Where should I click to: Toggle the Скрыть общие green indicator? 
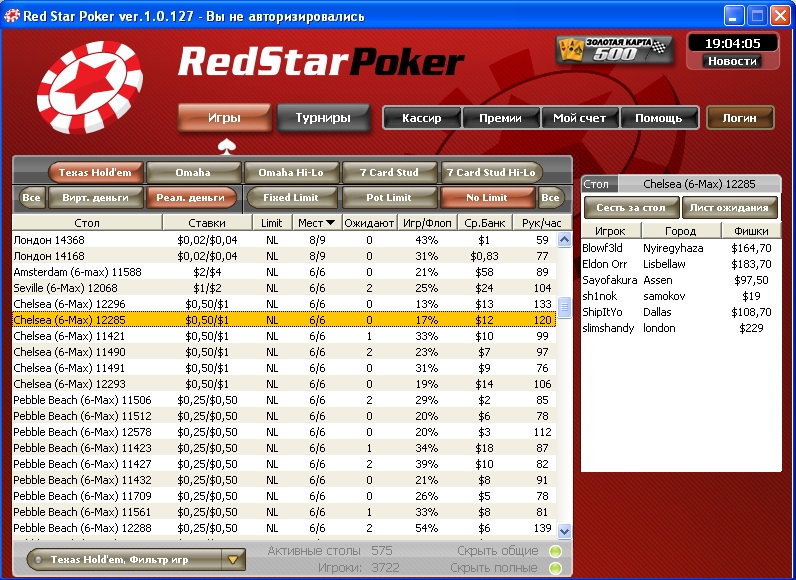tap(555, 551)
